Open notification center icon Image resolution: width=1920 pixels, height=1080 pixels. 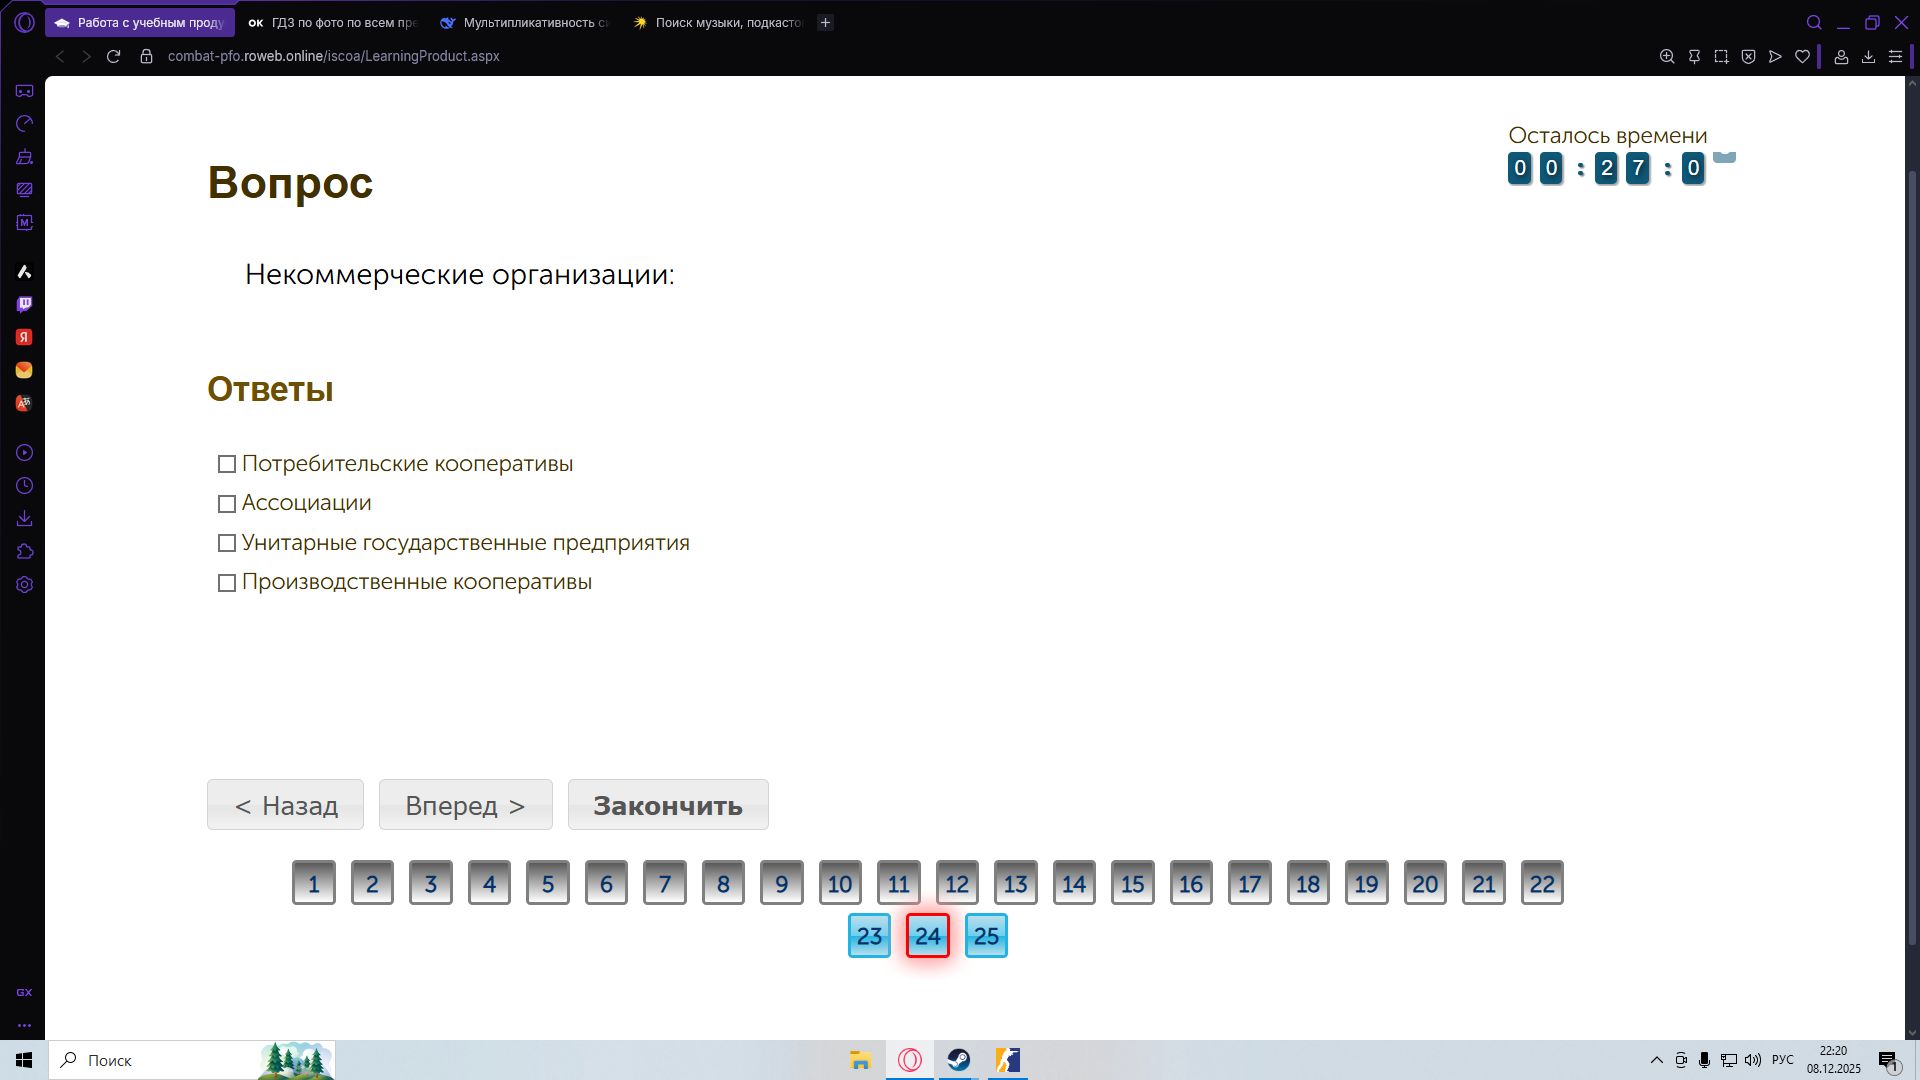point(1888,1060)
